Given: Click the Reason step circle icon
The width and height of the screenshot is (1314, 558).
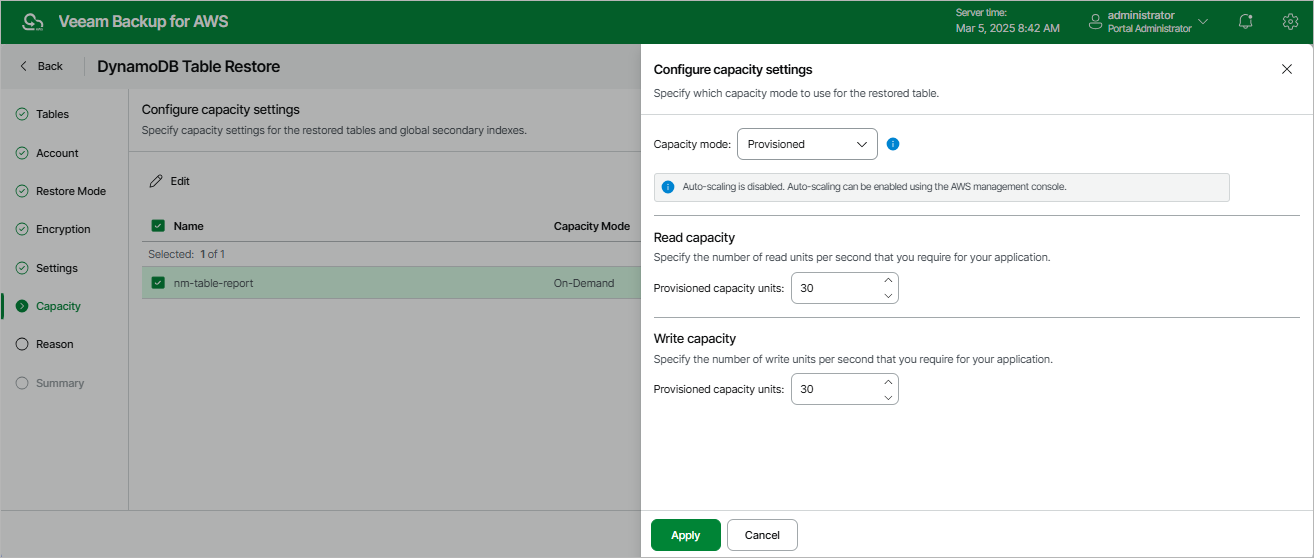Looking at the screenshot, I should pyautogui.click(x=22, y=344).
